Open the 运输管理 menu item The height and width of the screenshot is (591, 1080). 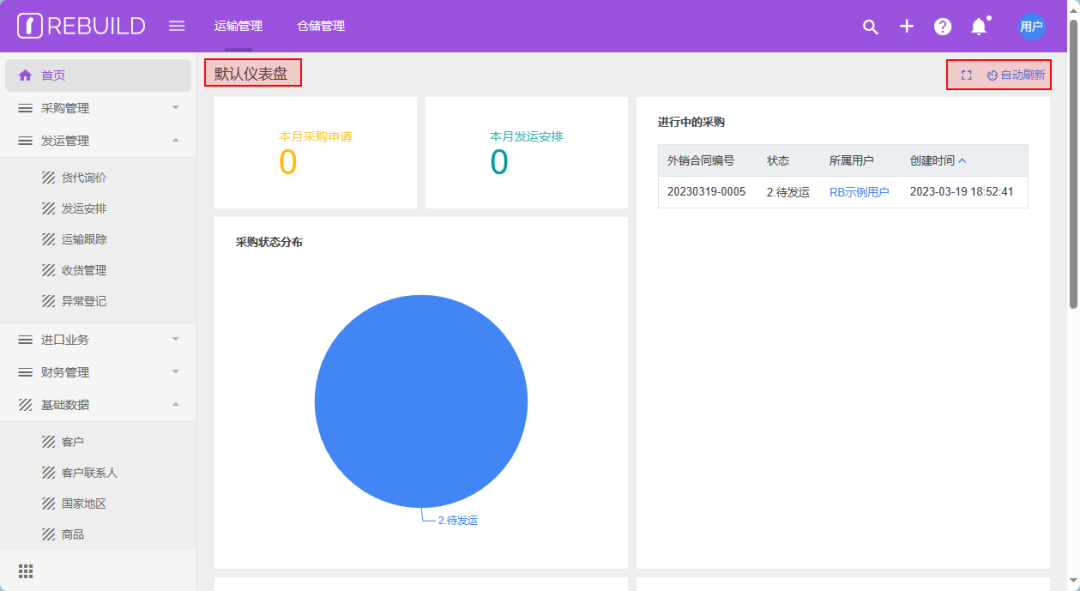click(240, 26)
